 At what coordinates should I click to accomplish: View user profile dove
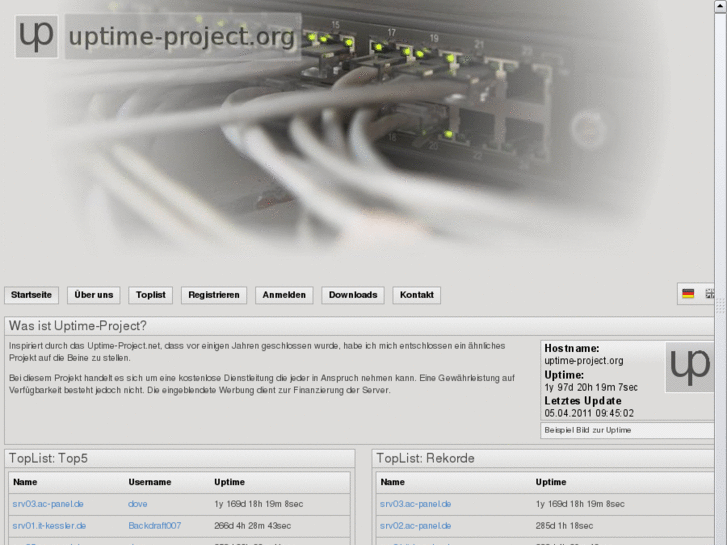point(138,504)
